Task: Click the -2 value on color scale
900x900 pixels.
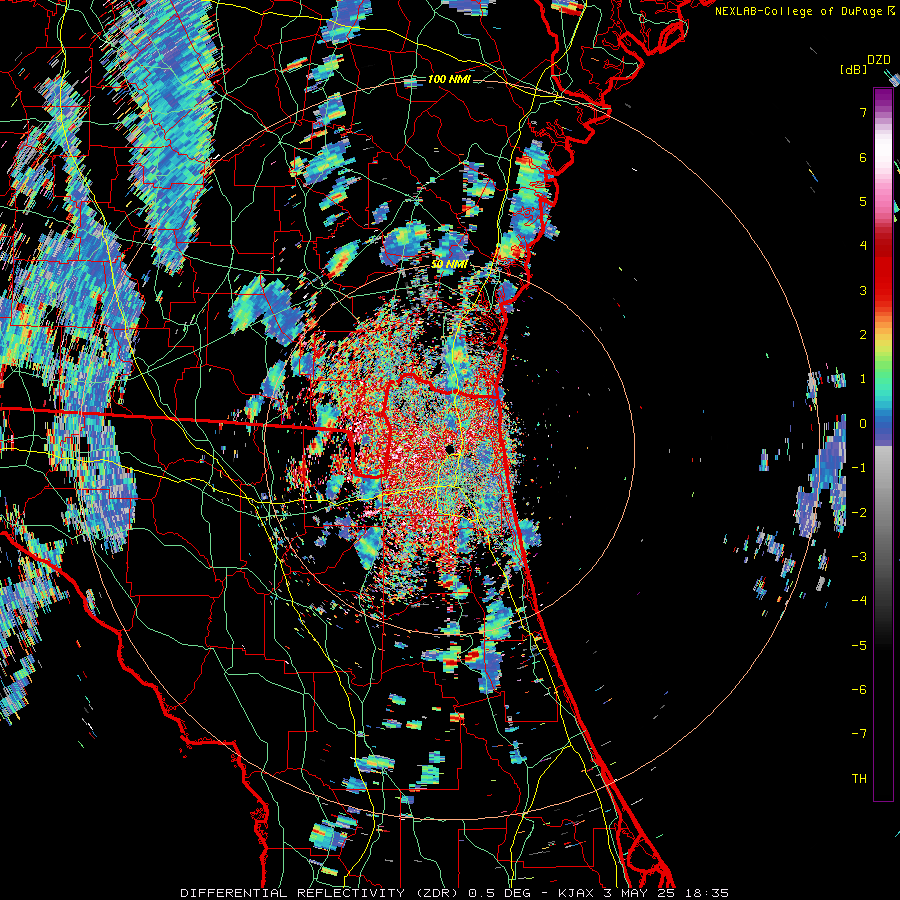Action: 859,513
